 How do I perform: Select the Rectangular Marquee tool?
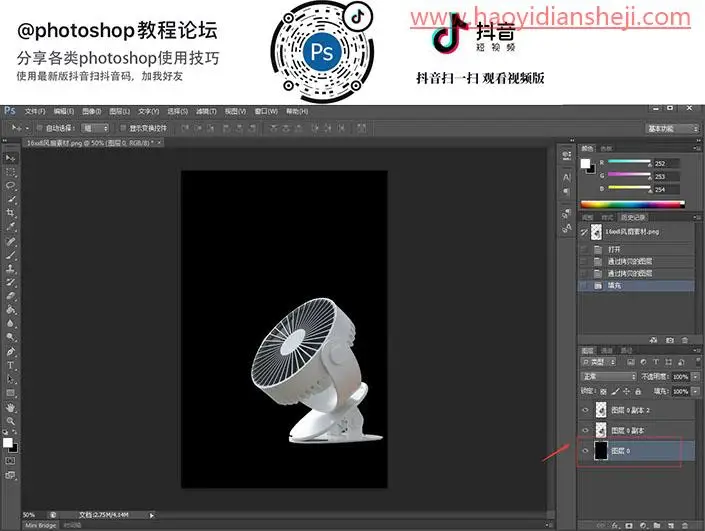(x=10, y=172)
